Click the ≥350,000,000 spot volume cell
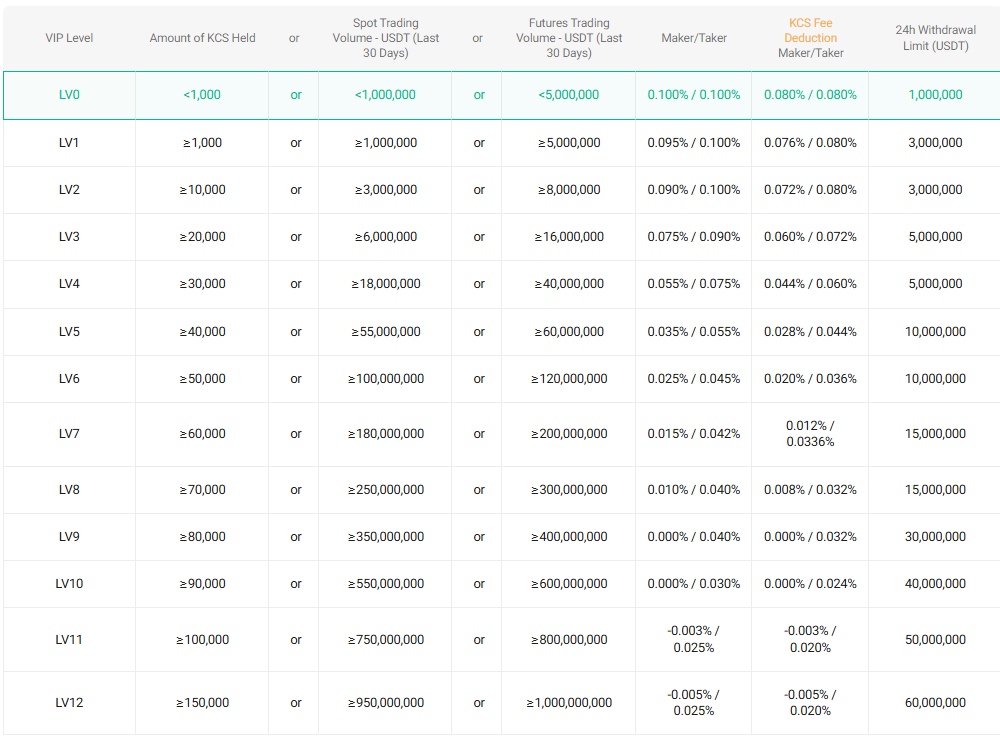This screenshot has height=738, width=1000. tap(385, 537)
